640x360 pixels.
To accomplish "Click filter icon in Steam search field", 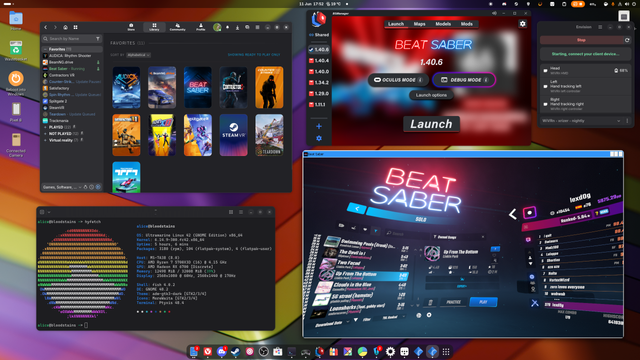I will (98, 39).
